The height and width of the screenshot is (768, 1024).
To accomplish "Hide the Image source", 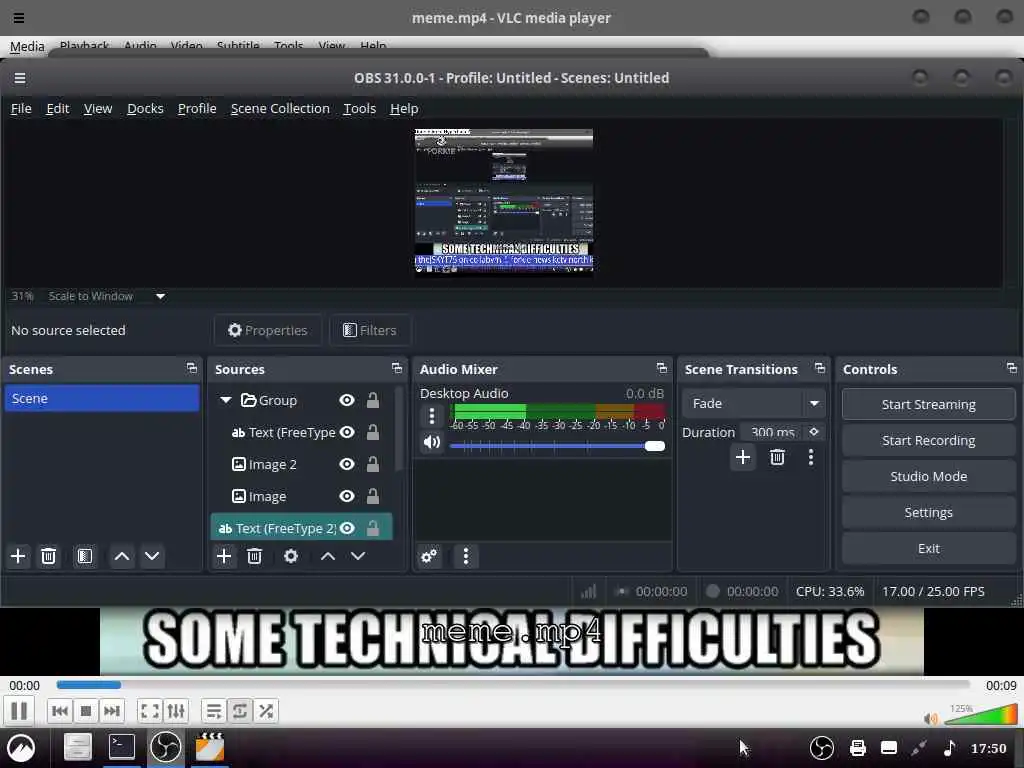I will (347, 496).
